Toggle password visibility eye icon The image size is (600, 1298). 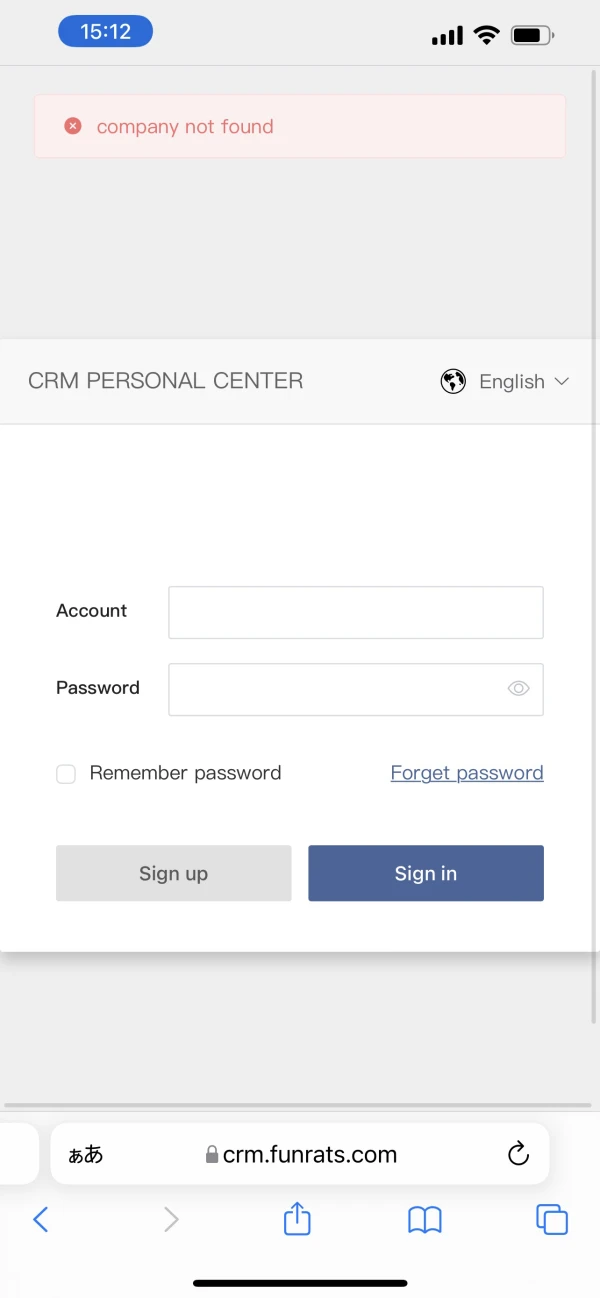coord(518,688)
